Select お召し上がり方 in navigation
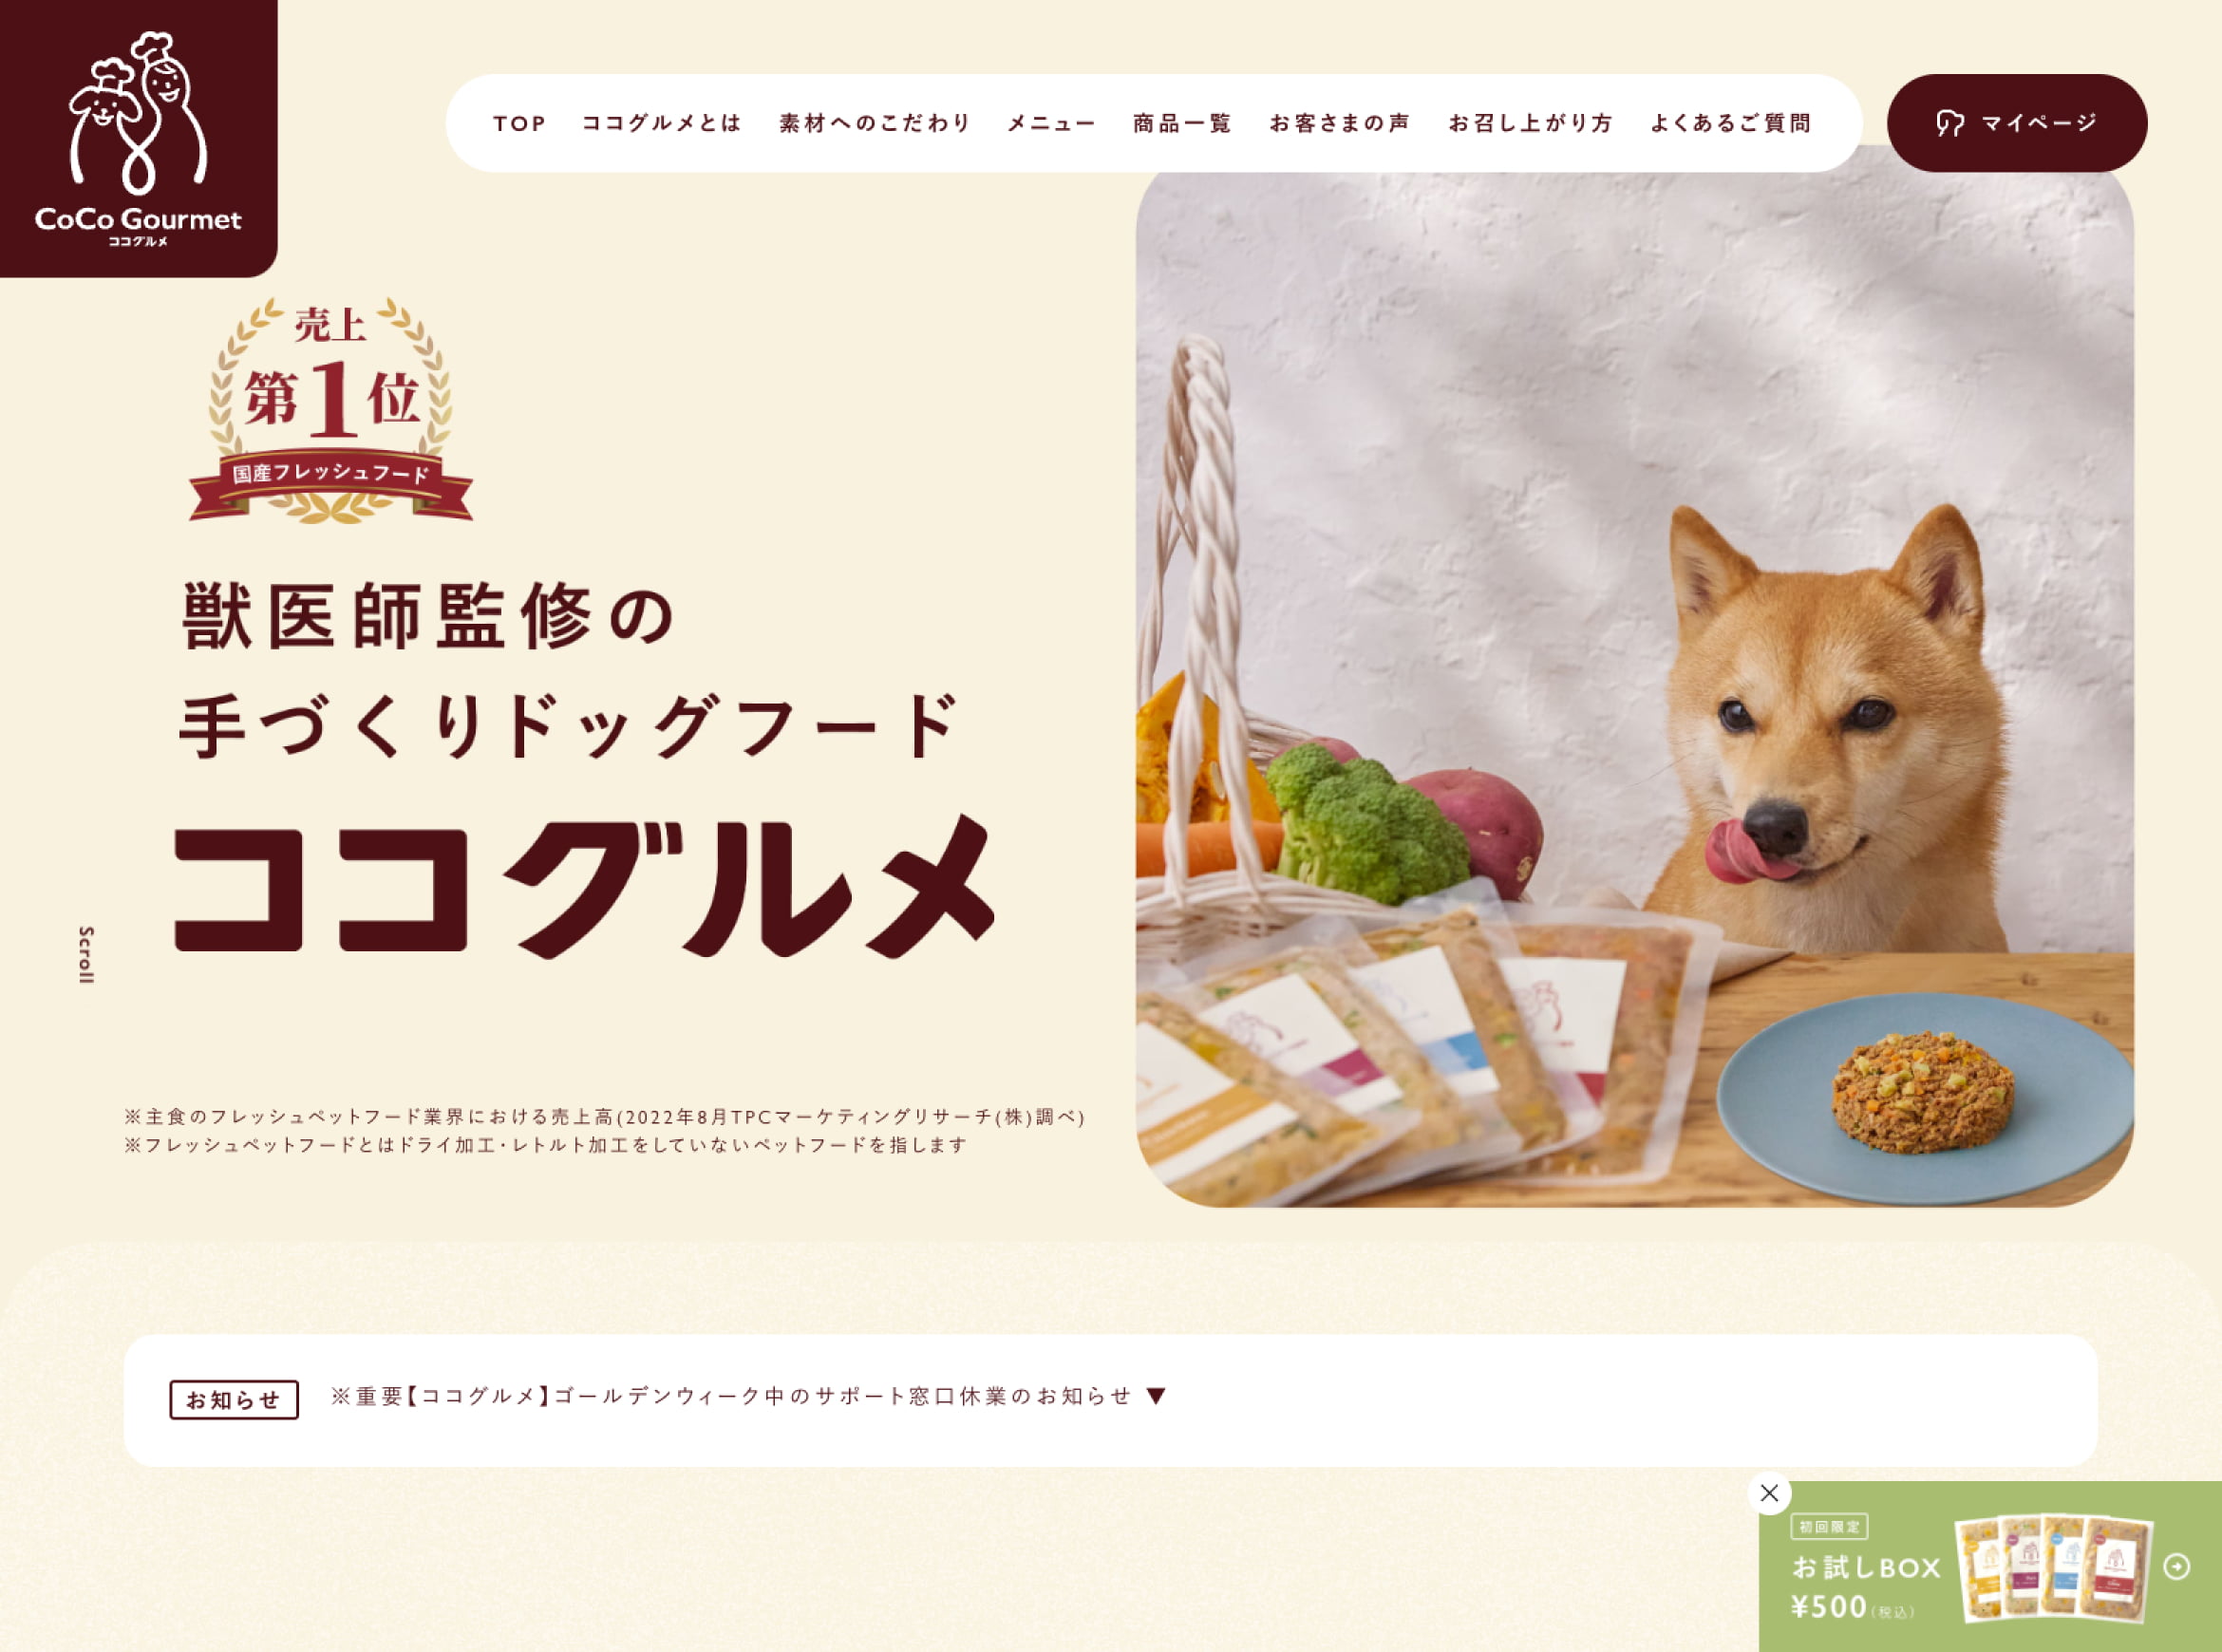The height and width of the screenshot is (1652, 2222). tap(1531, 123)
